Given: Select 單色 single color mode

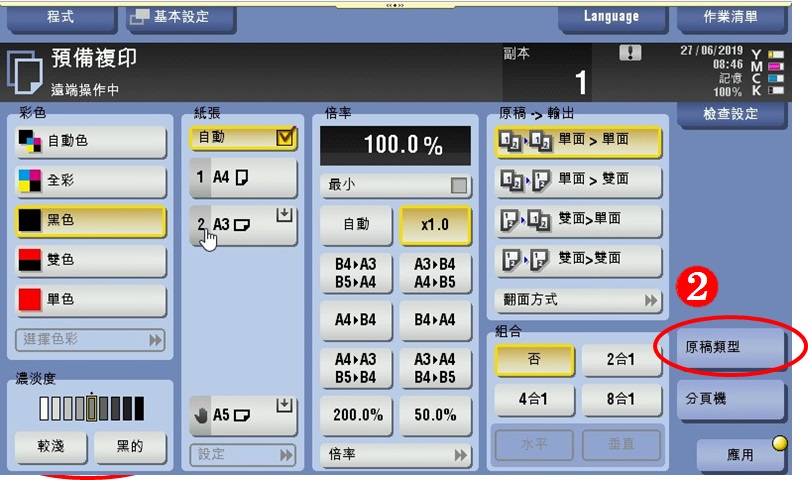Looking at the screenshot, I should coord(91,300).
